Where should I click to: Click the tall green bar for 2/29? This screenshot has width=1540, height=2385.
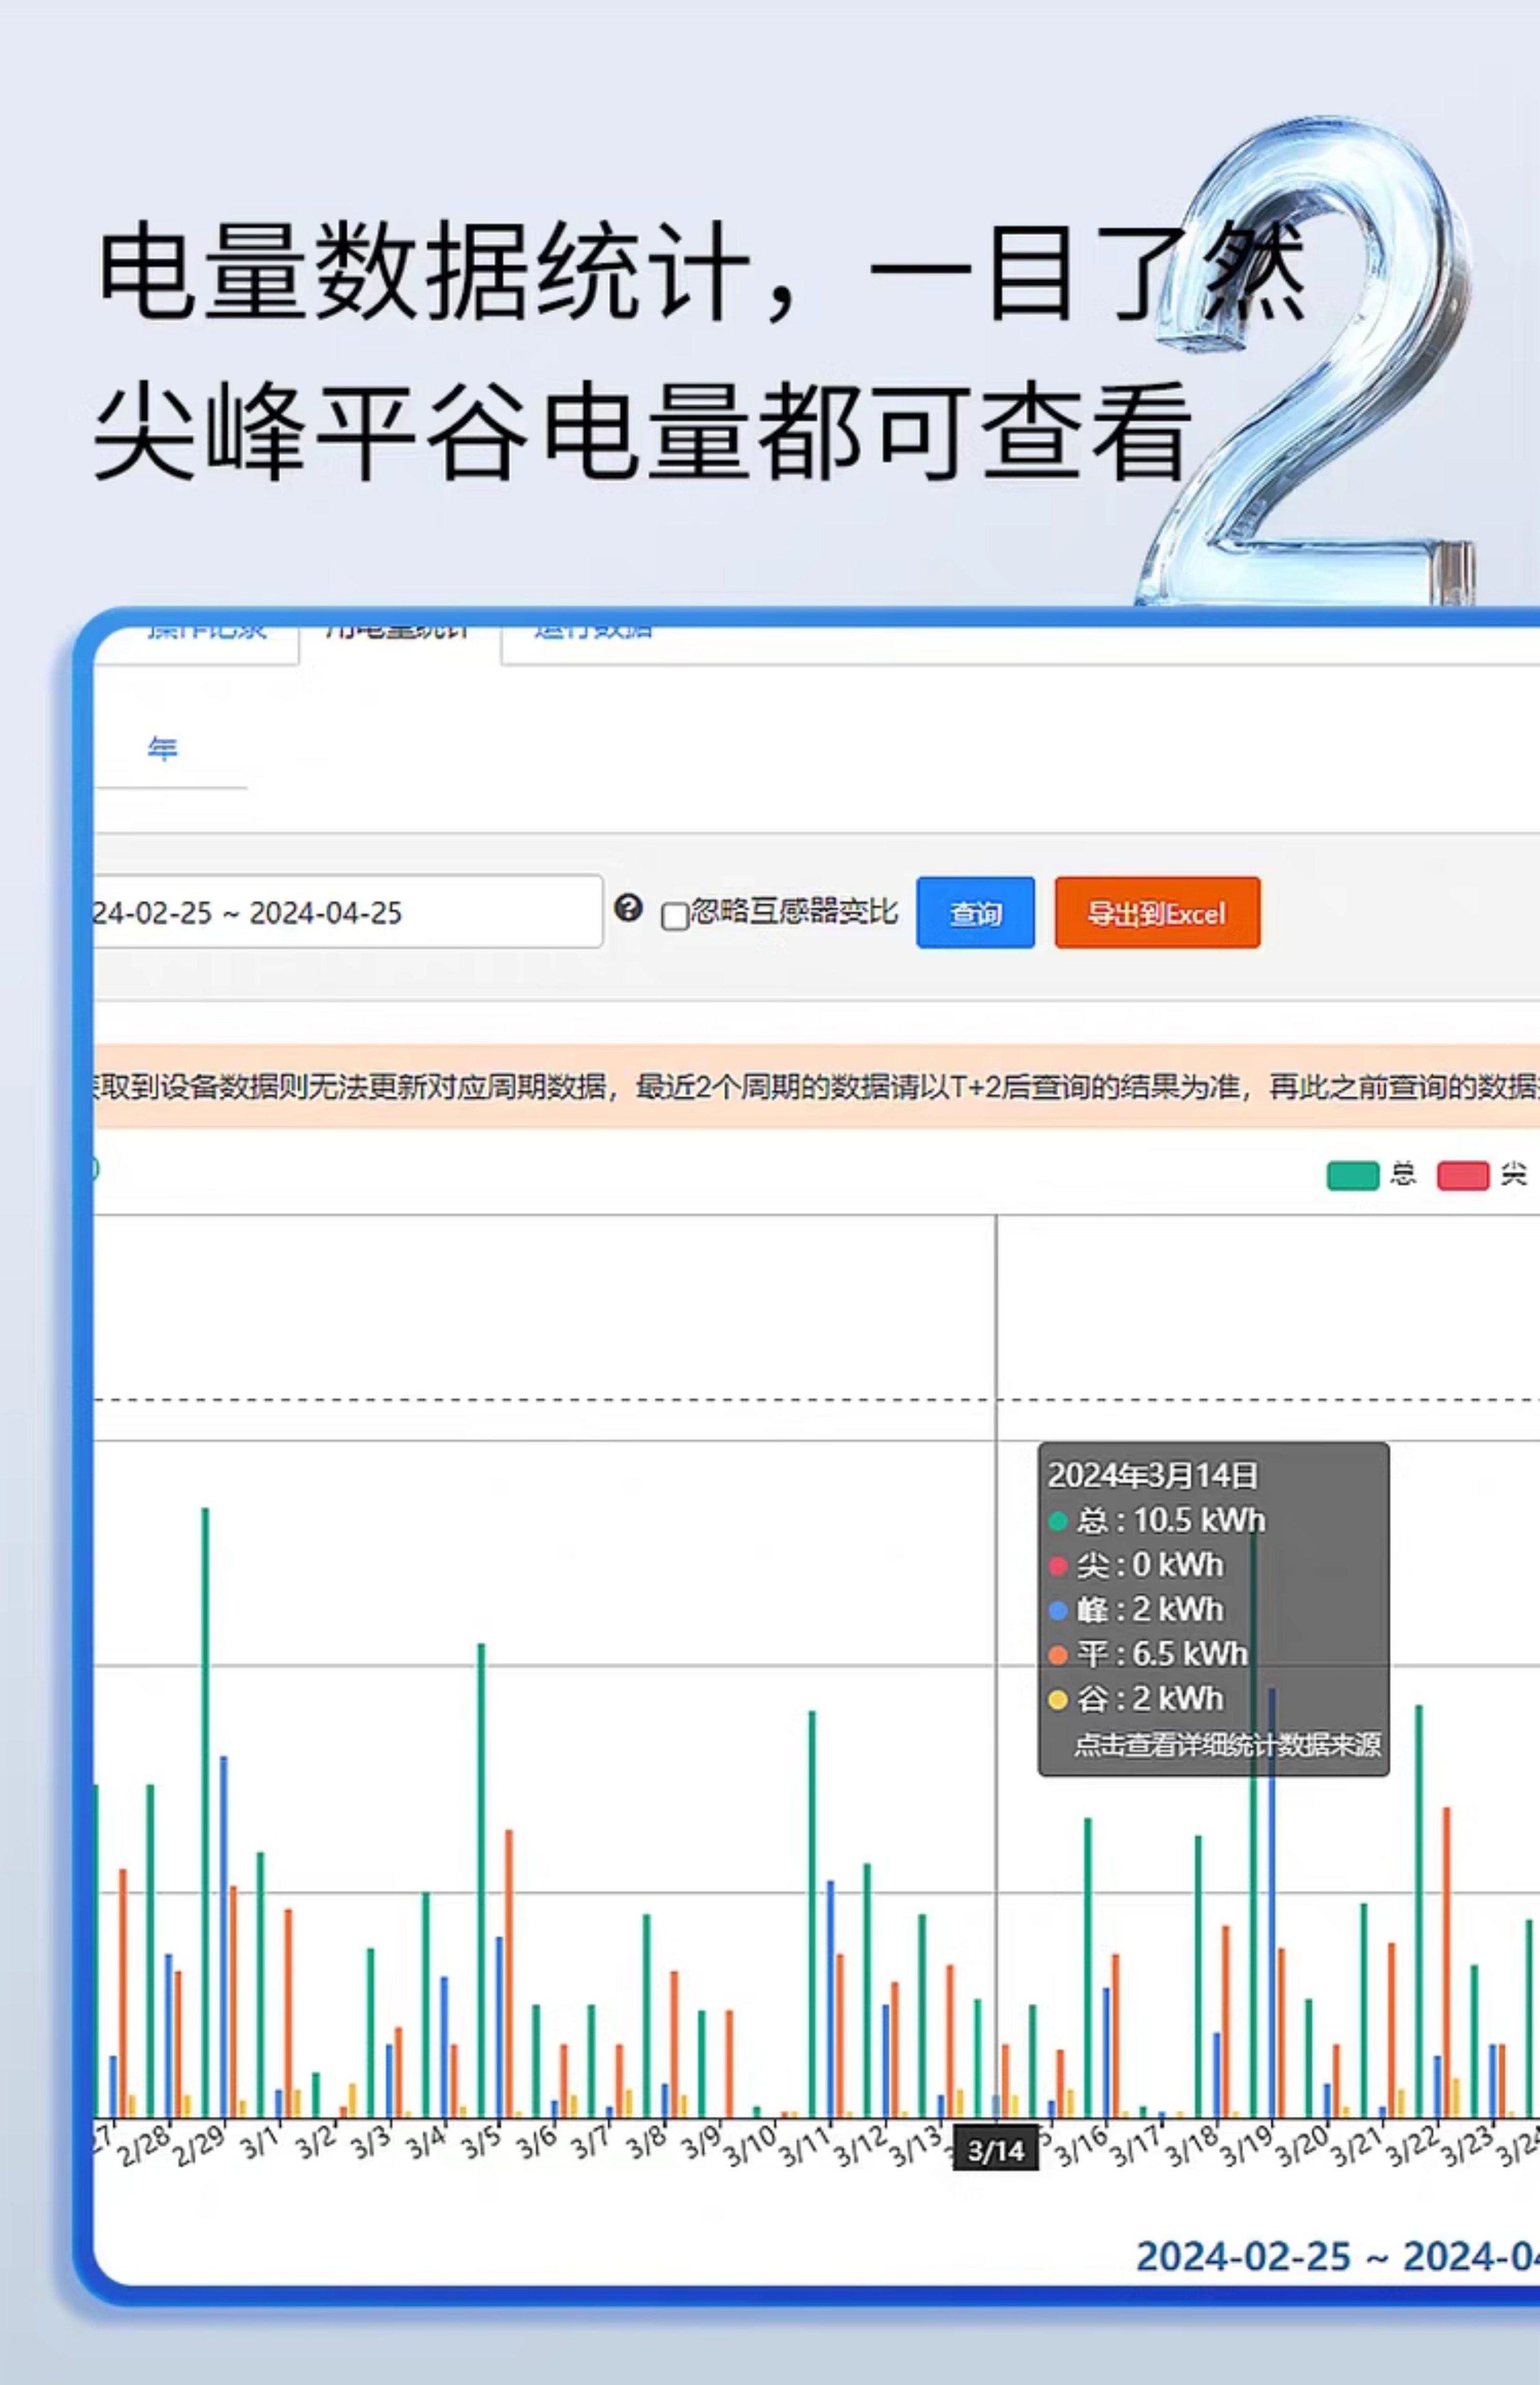205,1812
